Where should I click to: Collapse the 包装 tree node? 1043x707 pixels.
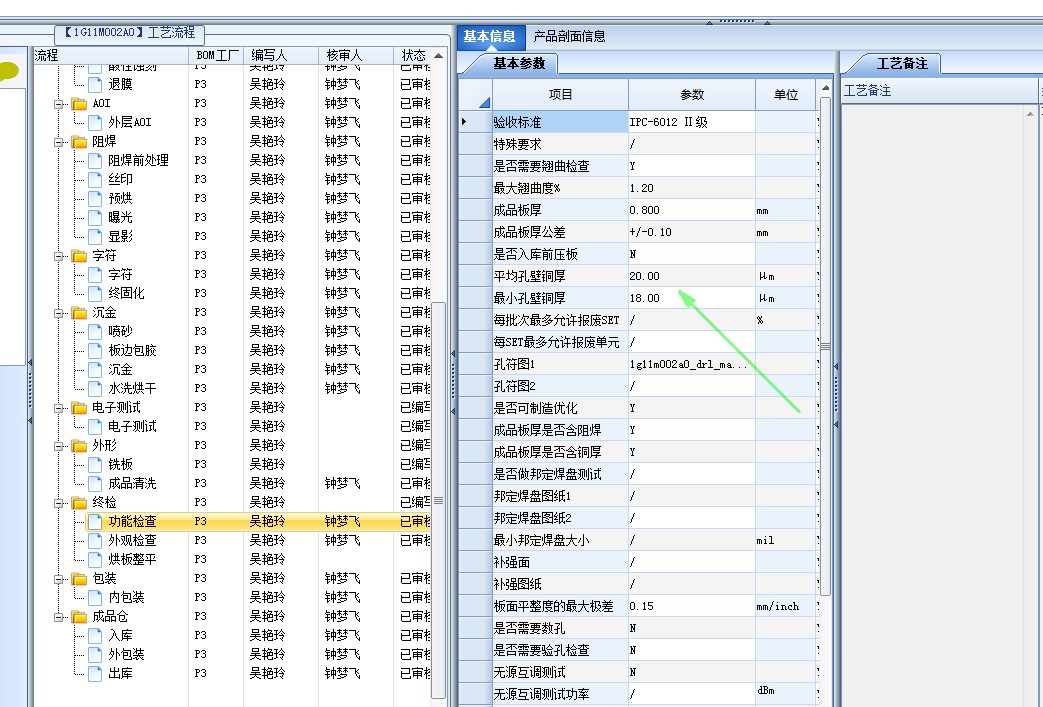[x=59, y=579]
